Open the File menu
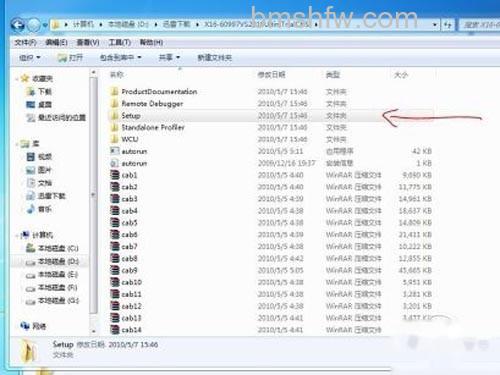Viewport: 500px width, 375px height. pyautogui.click(x=25, y=43)
